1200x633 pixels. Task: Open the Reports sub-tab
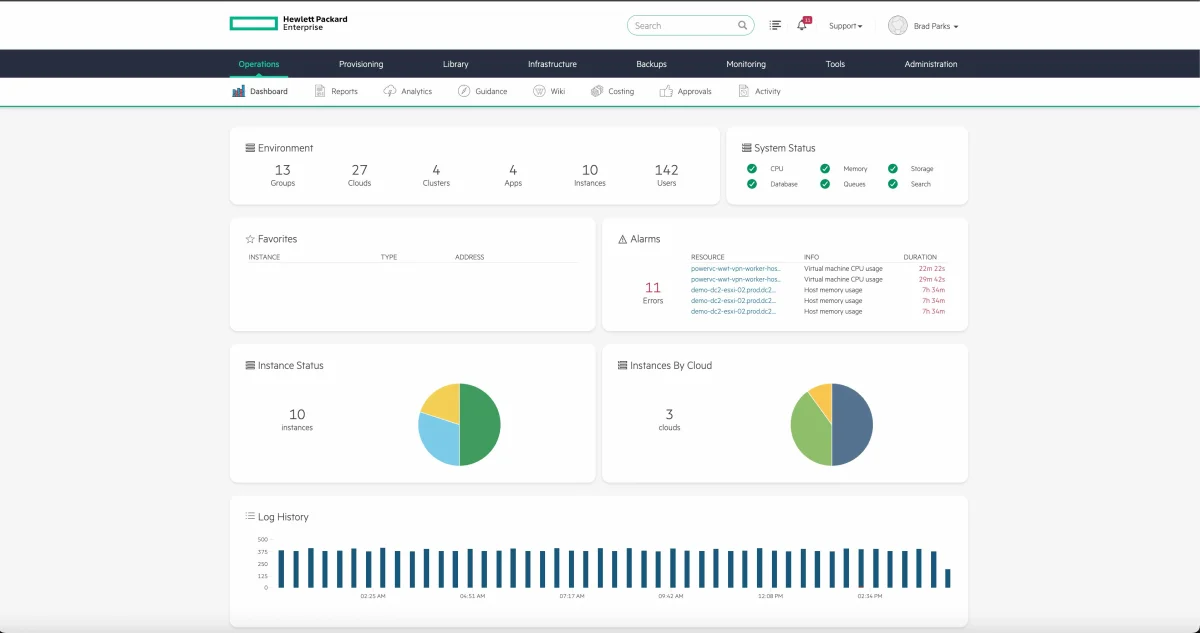pyautogui.click(x=336, y=91)
